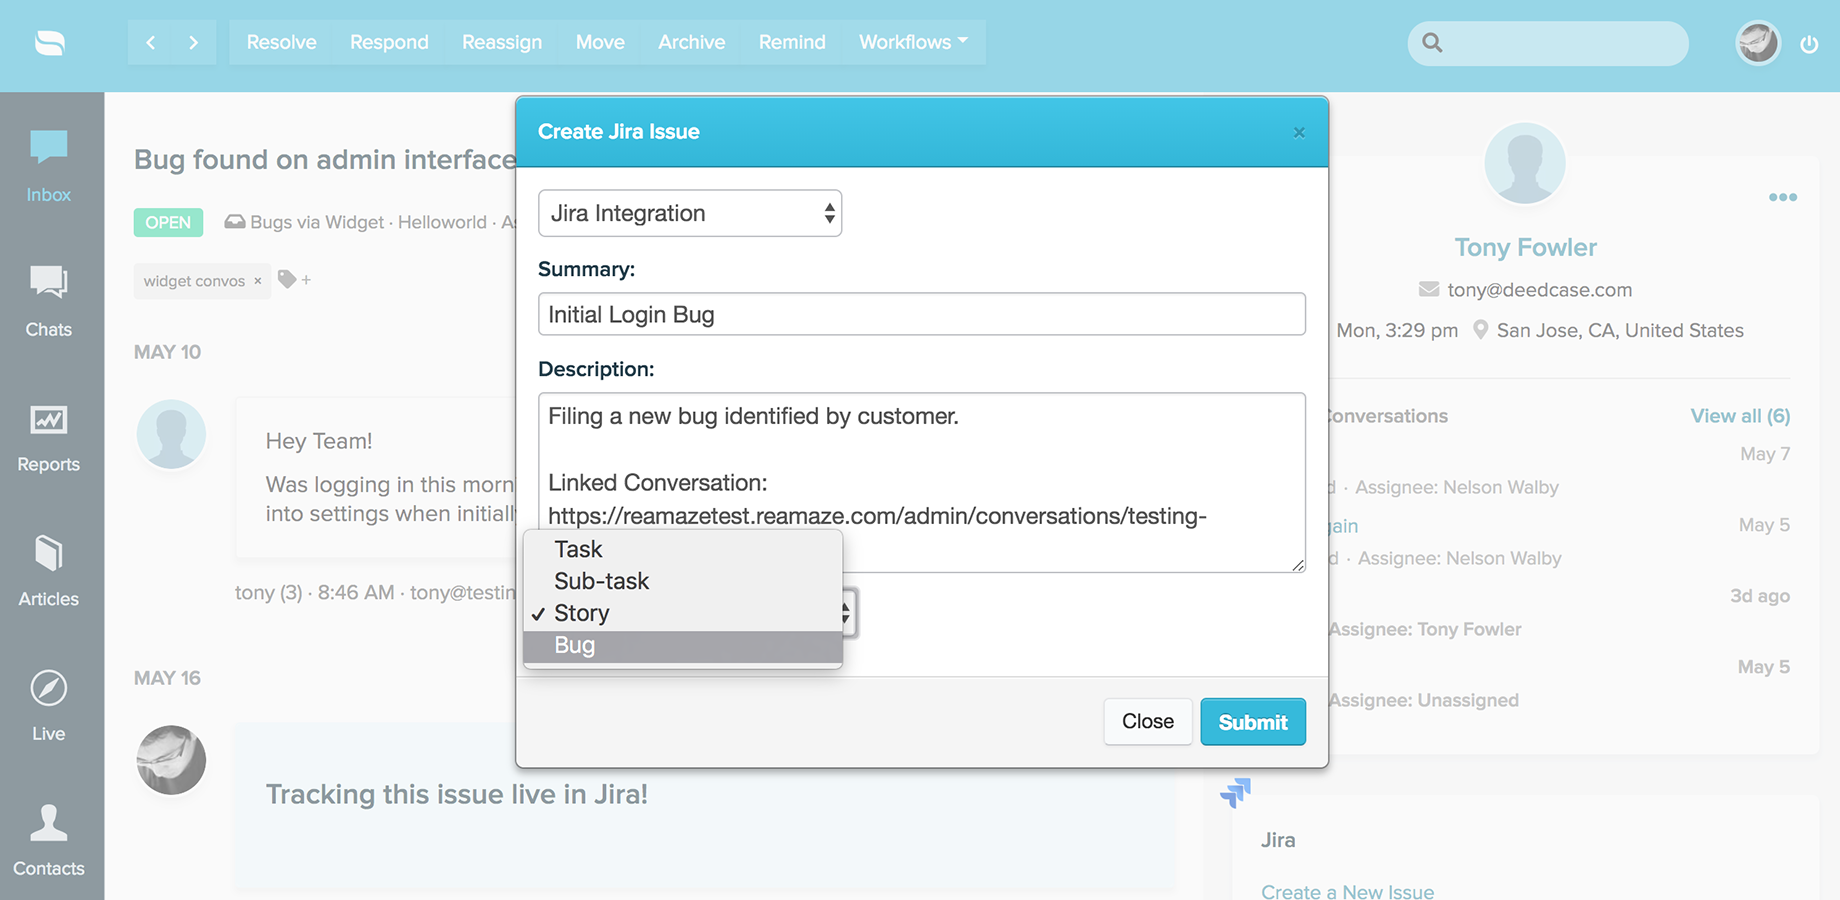The width and height of the screenshot is (1840, 900).
Task: Expand the Workflows dropdown
Action: tap(914, 42)
